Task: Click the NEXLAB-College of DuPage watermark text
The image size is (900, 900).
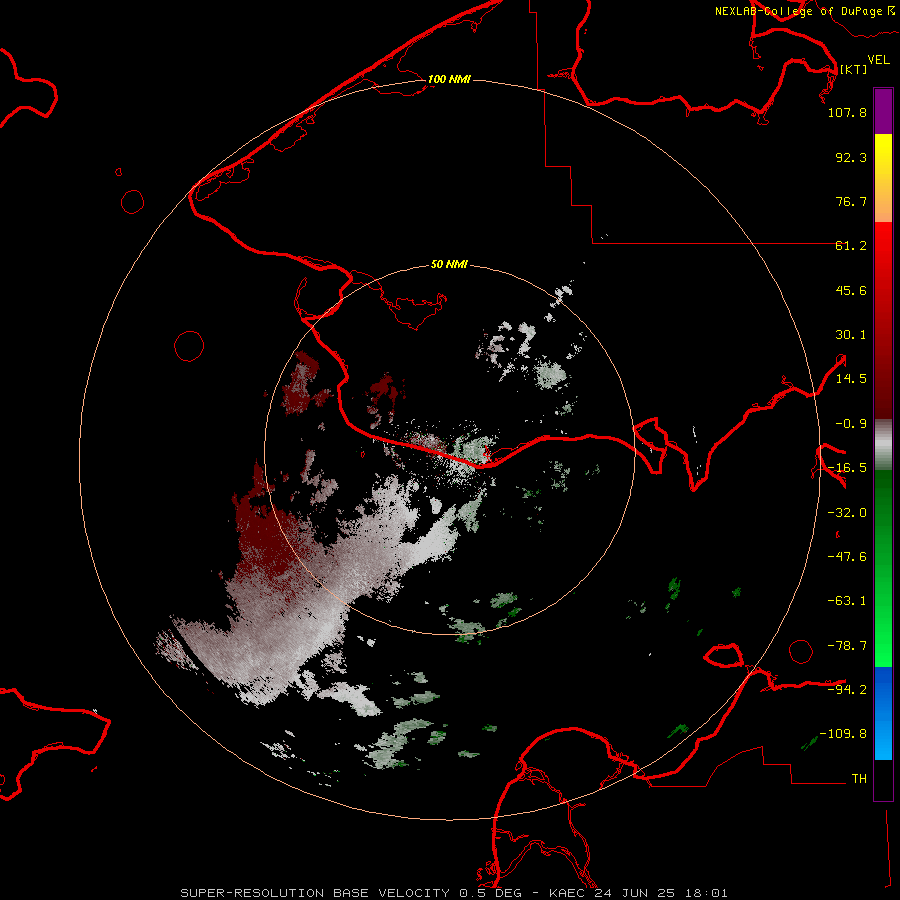Action: point(805,11)
